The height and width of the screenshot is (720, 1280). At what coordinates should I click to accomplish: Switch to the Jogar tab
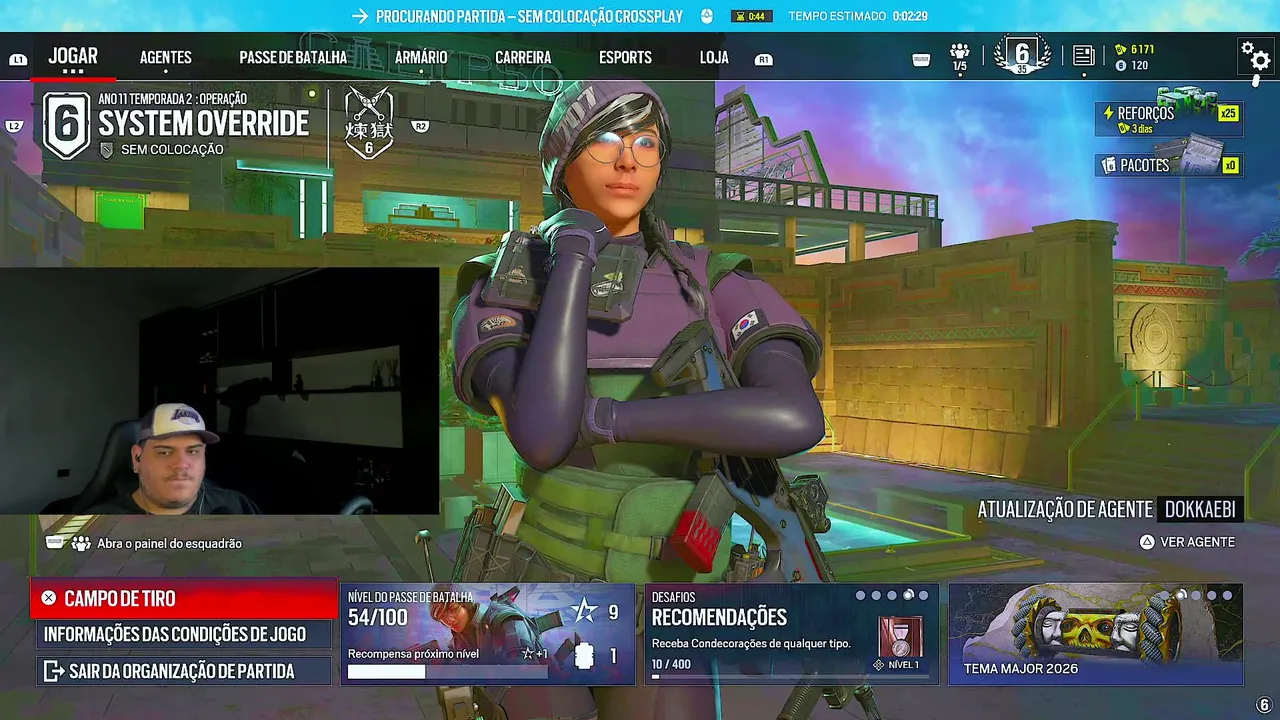[x=73, y=56]
